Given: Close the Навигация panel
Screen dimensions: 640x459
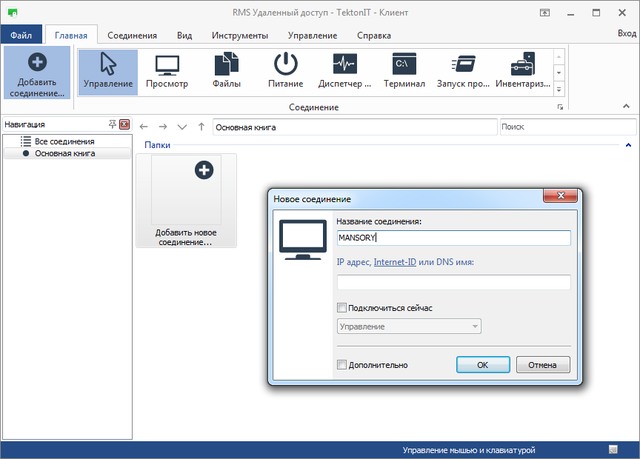Looking at the screenshot, I should [124, 125].
